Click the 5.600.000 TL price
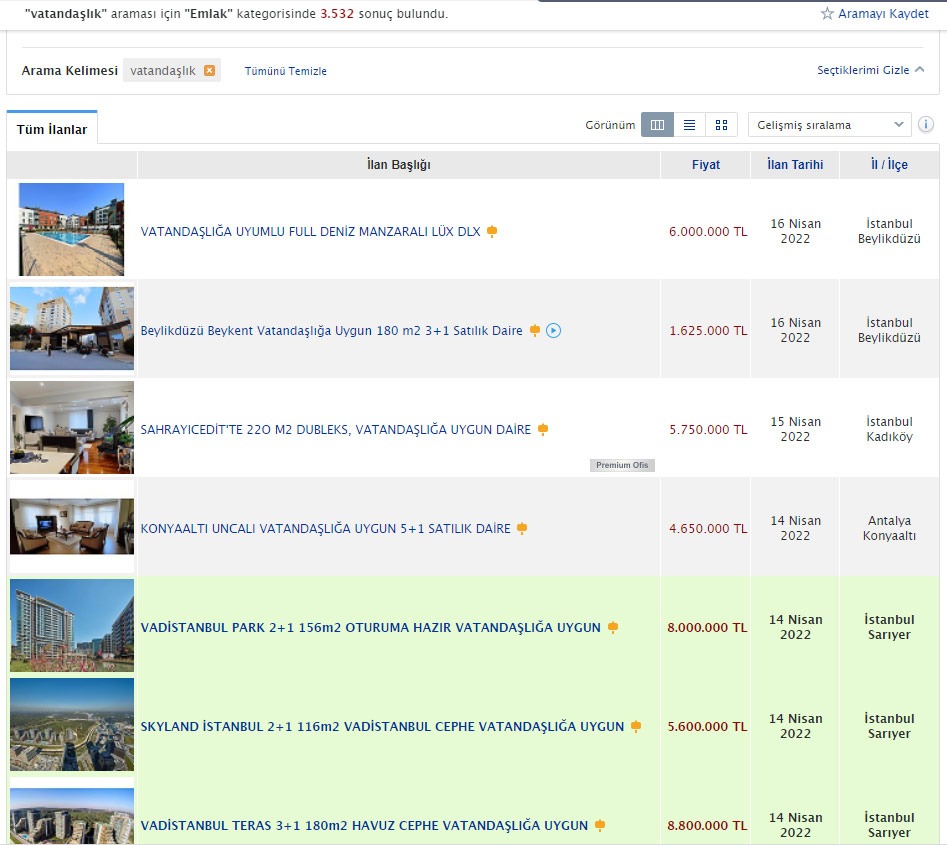This screenshot has height=845, width=947. click(707, 727)
